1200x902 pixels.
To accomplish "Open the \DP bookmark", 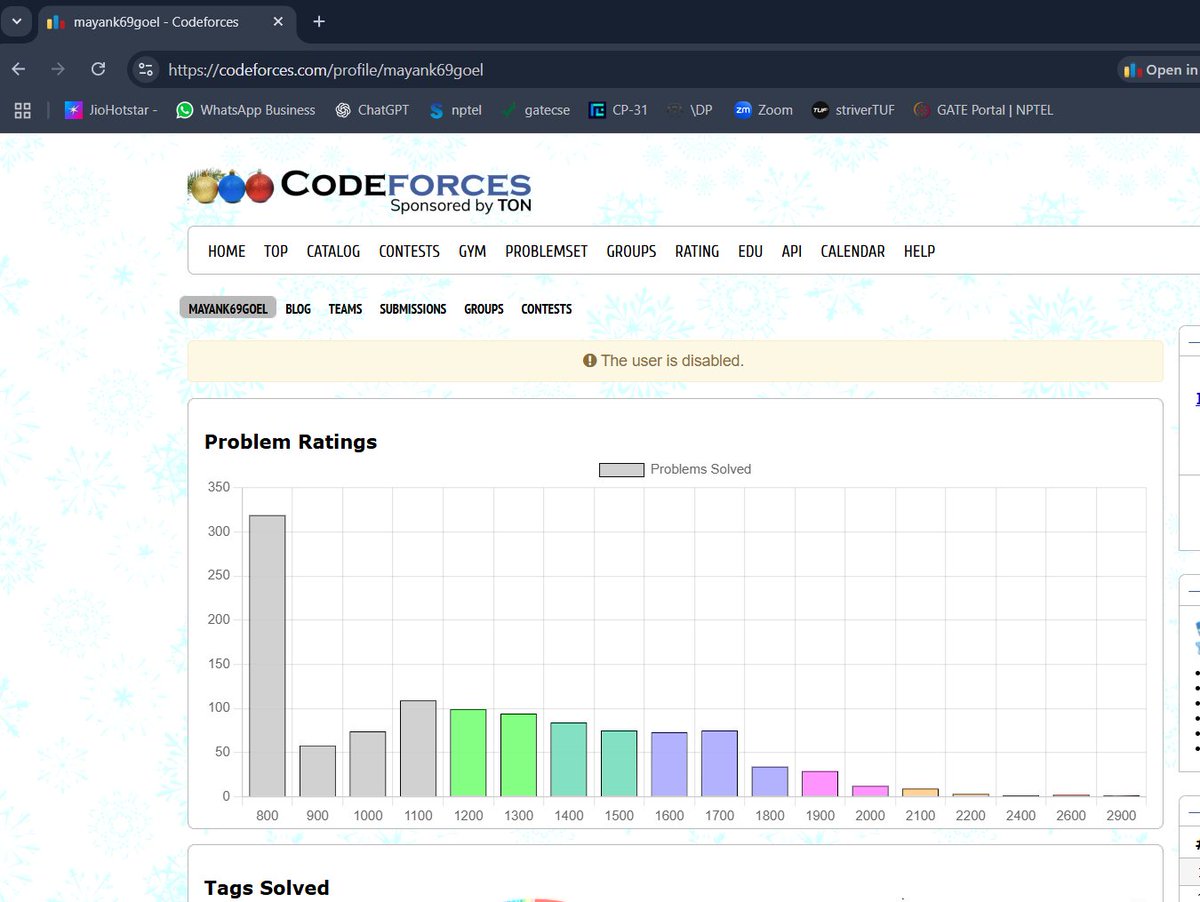I will 690,110.
